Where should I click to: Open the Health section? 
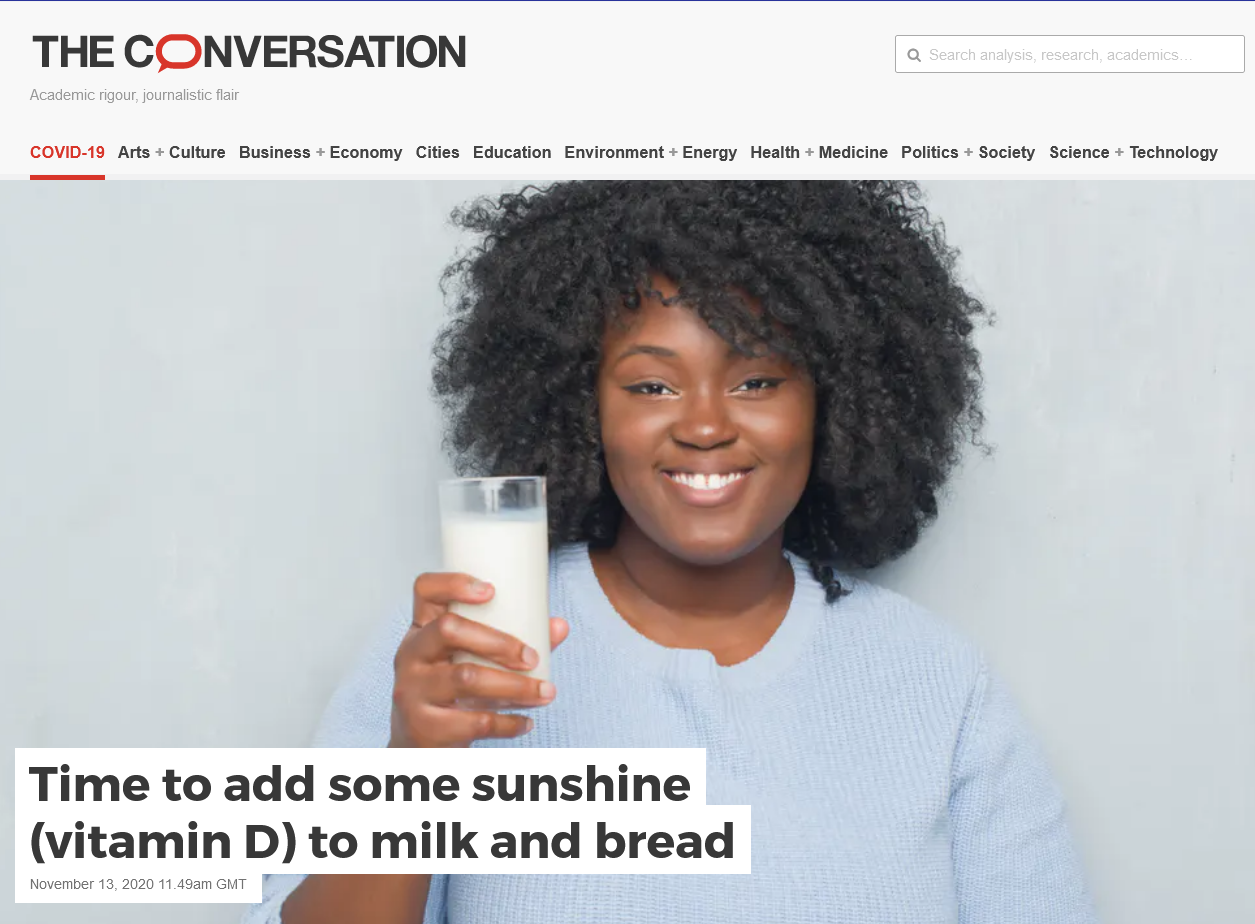pos(775,152)
